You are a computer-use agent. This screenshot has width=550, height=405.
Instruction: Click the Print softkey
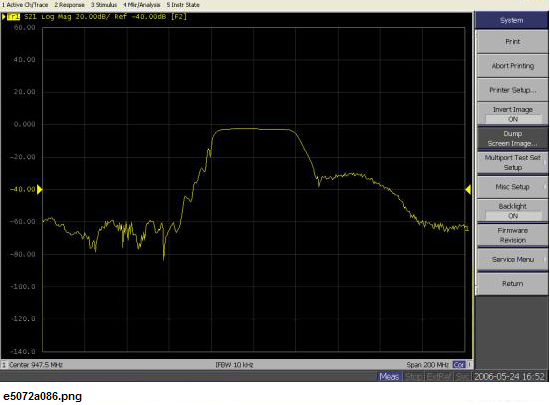click(x=512, y=41)
